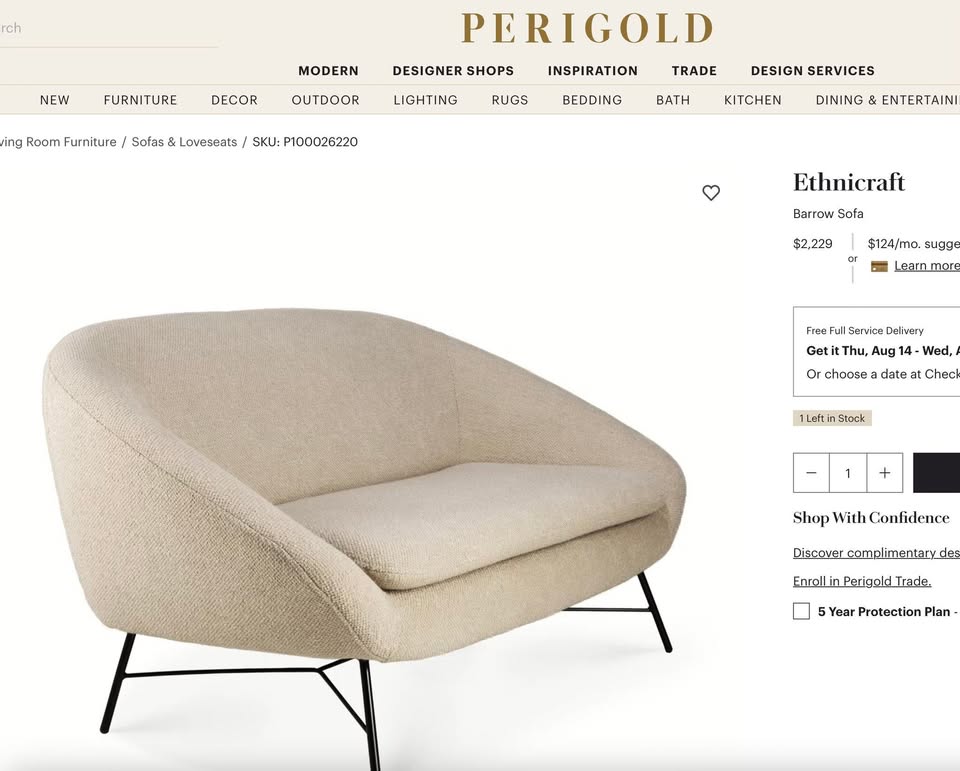Click the dark add to cart button
The height and width of the screenshot is (771, 960).
(936, 473)
